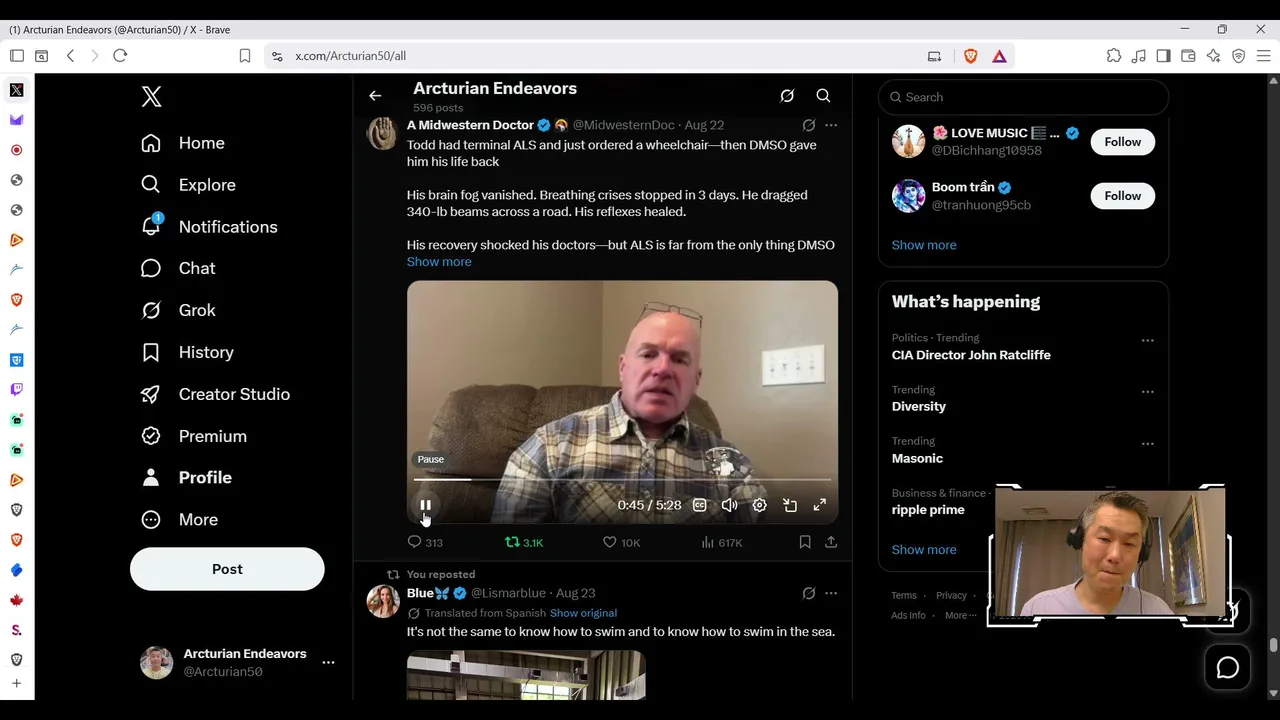Ask Grok about the Blue post
Screen dimensions: 1280x720
809,593
